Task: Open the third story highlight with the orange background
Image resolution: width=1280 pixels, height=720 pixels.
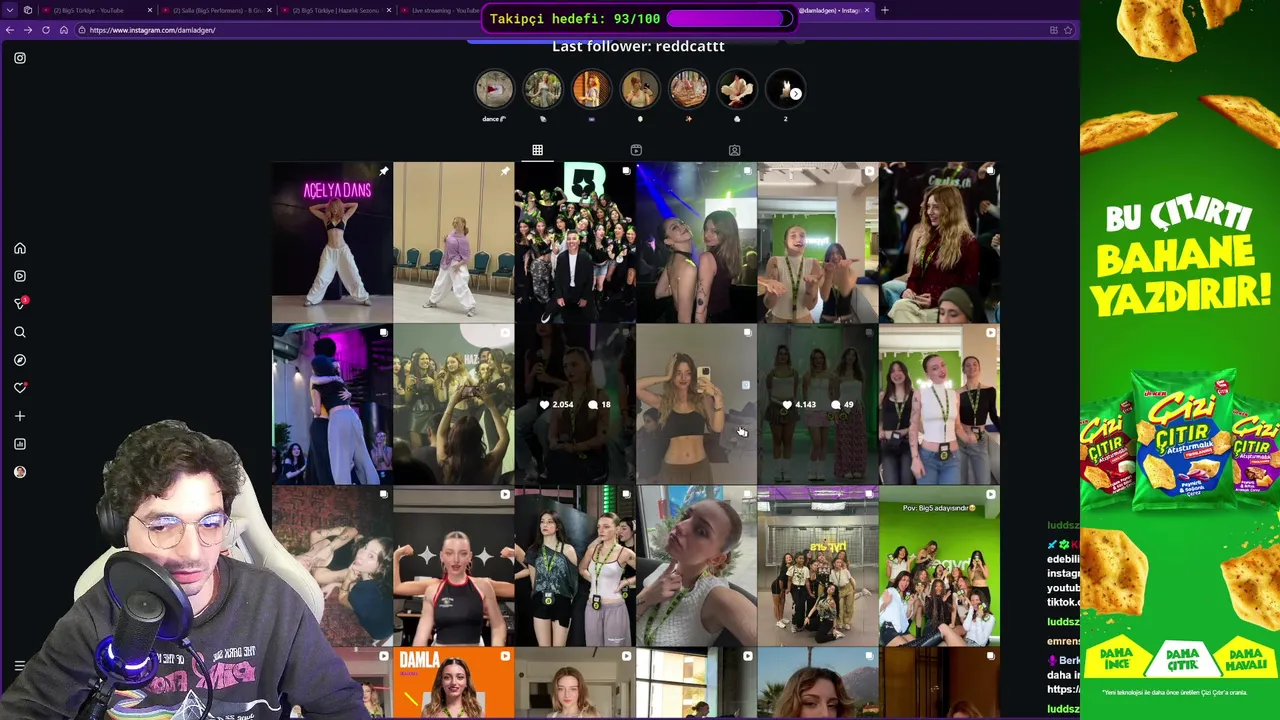Action: point(591,91)
